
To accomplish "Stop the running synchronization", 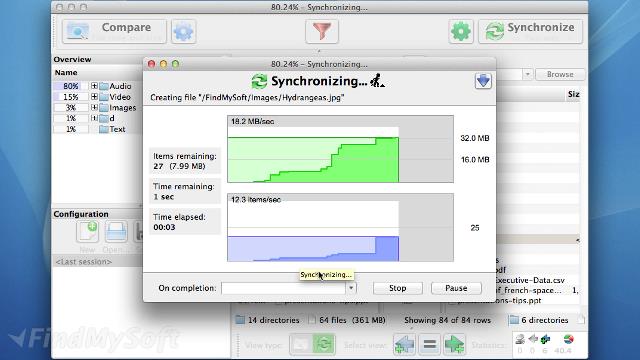I will [398, 288].
